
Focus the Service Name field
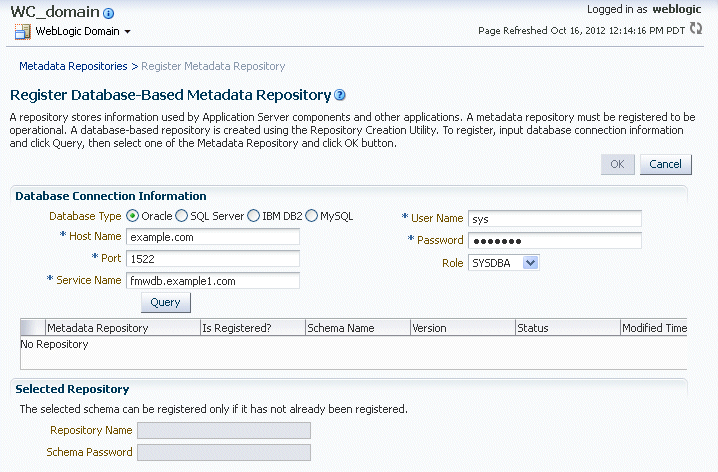(213, 281)
